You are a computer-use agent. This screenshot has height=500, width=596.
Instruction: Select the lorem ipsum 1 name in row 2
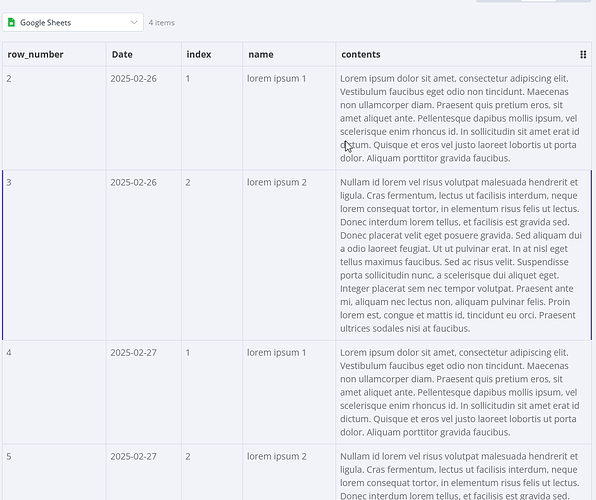coord(276,79)
